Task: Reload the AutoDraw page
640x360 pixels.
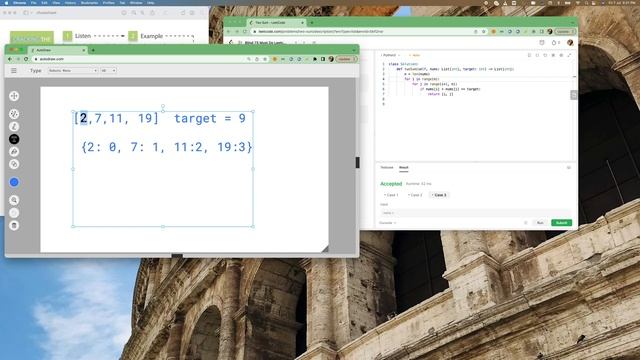Action: 26,59
